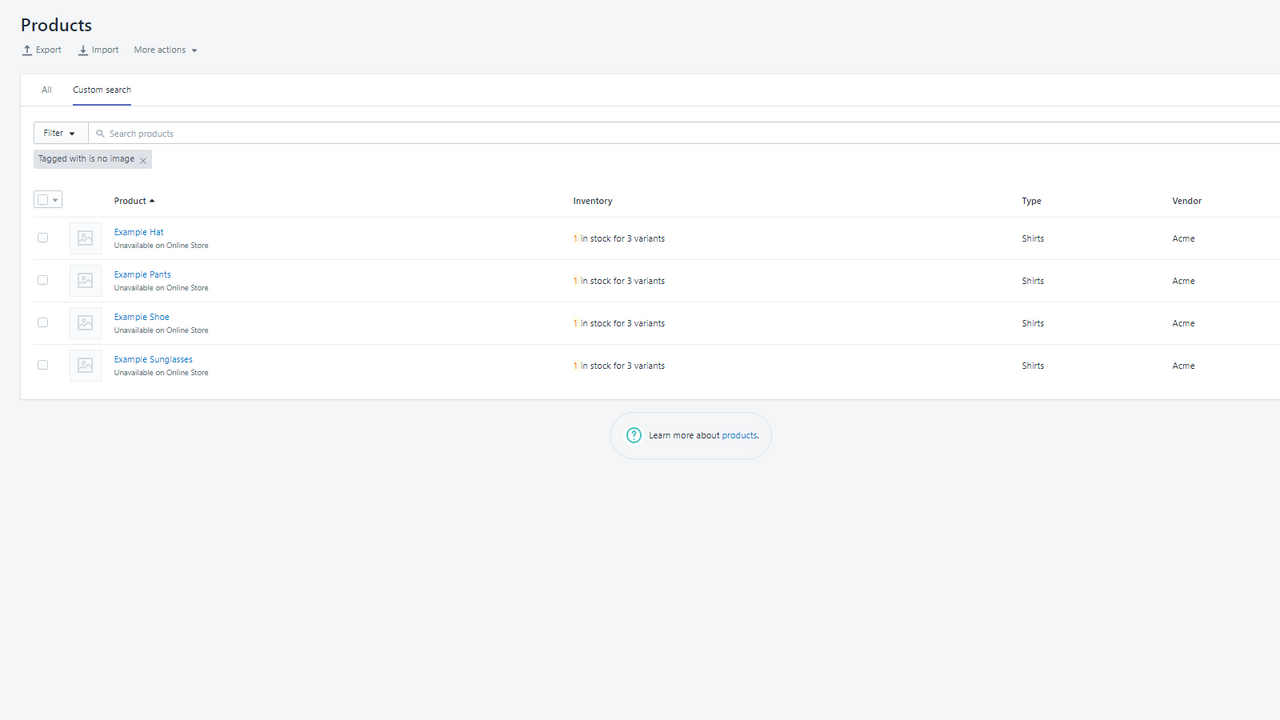Click the Example Pants image placeholder
This screenshot has height=720, width=1280.
[85, 280]
